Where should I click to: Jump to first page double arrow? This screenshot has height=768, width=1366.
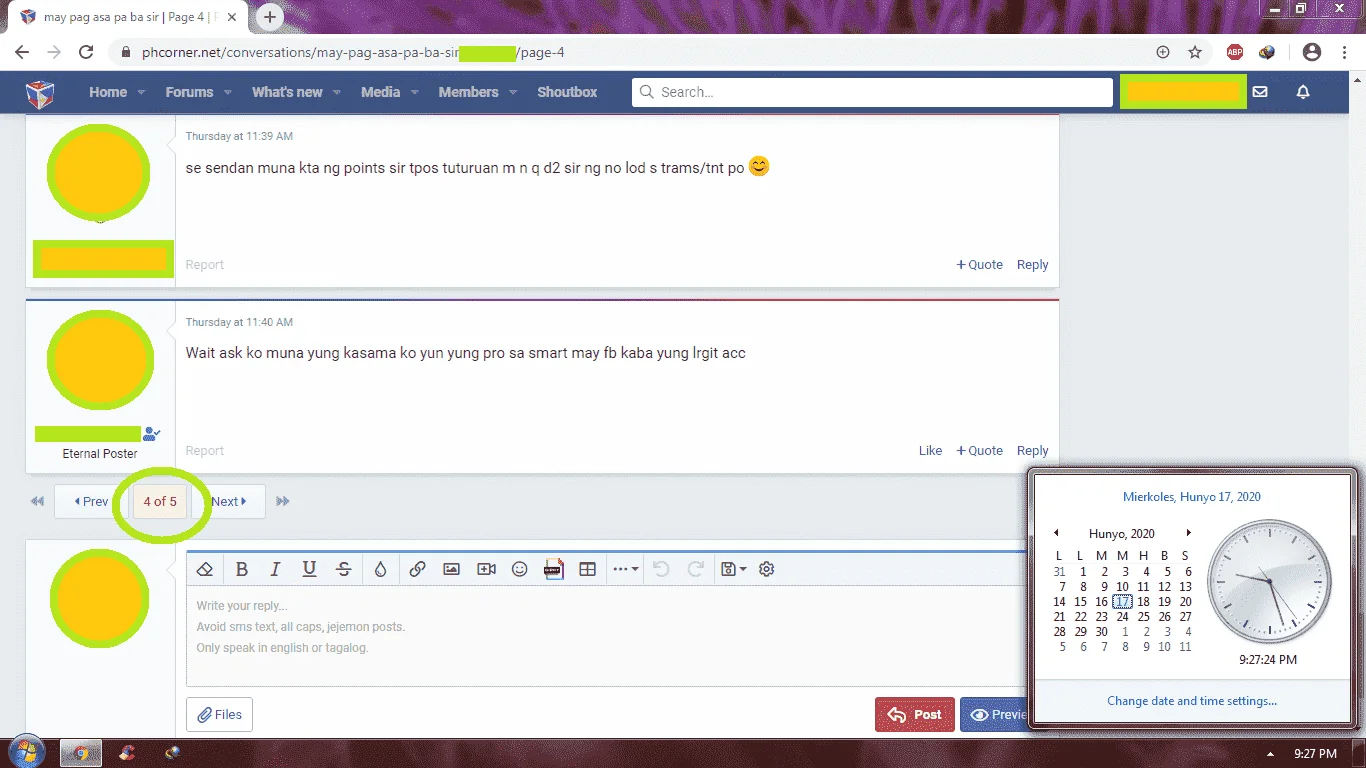click(x=37, y=502)
